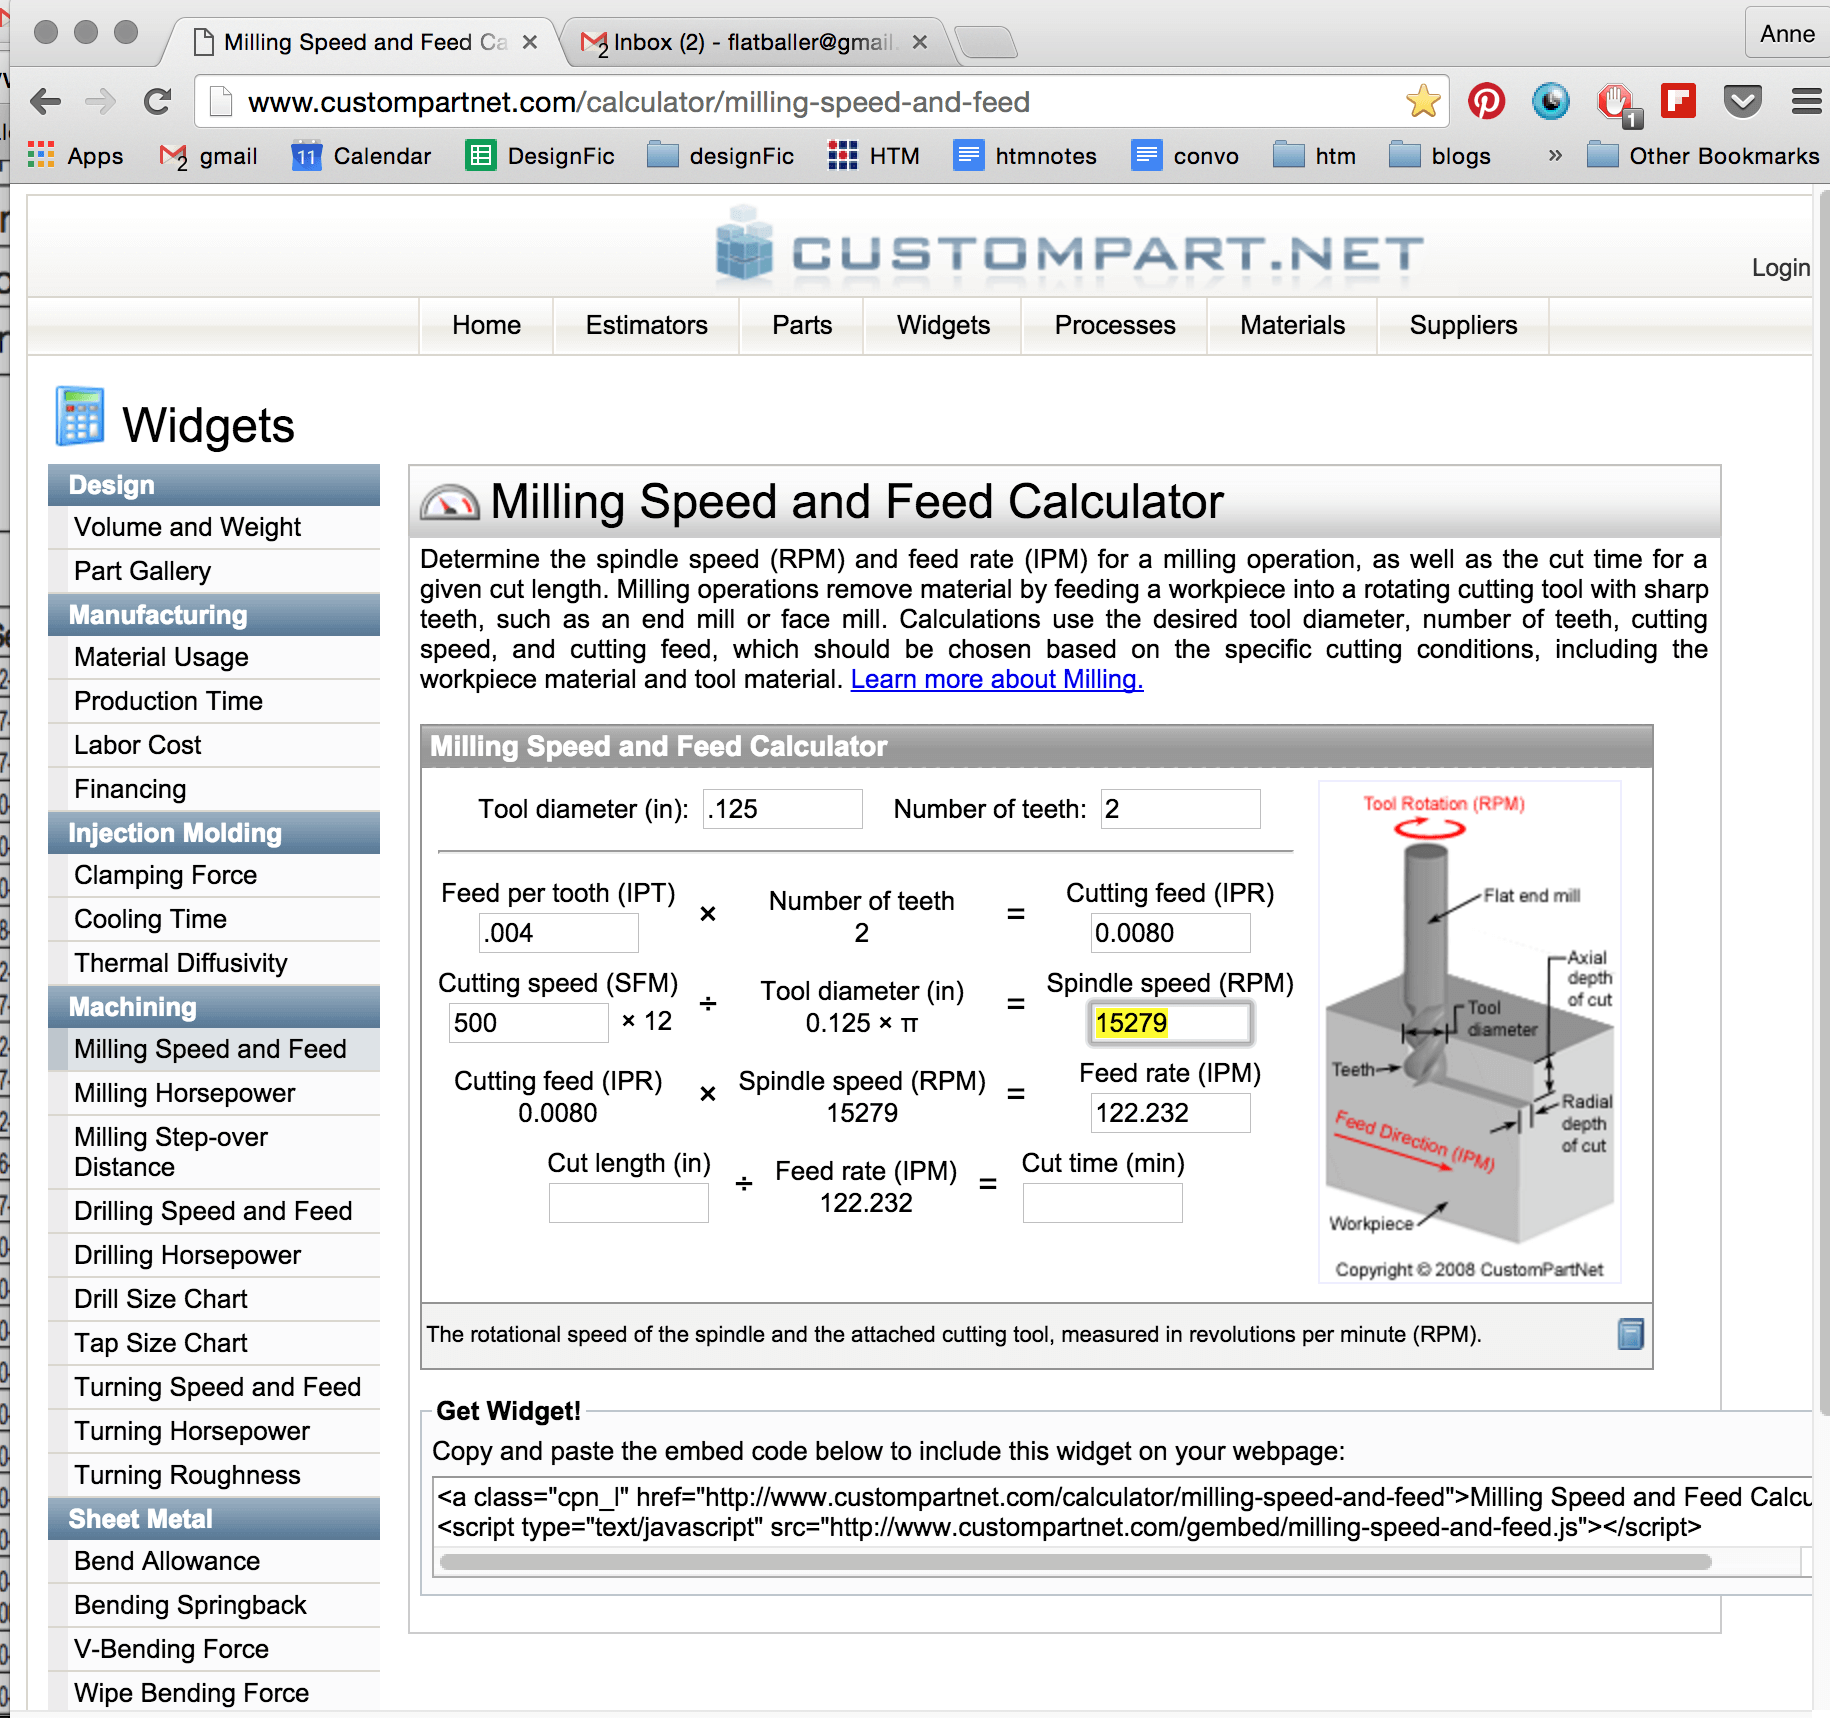Open the Parts menu item
The height and width of the screenshot is (1718, 1830).
pyautogui.click(x=802, y=325)
